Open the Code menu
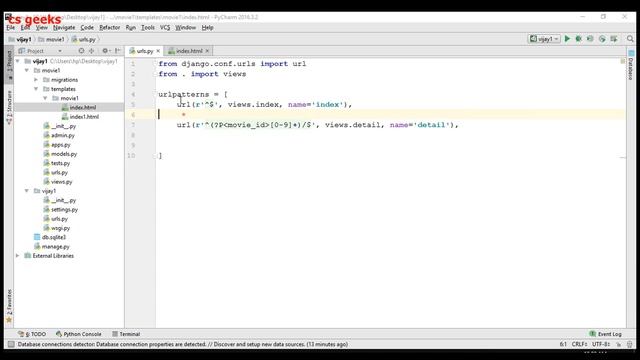The height and width of the screenshot is (360, 640). [x=87, y=27]
